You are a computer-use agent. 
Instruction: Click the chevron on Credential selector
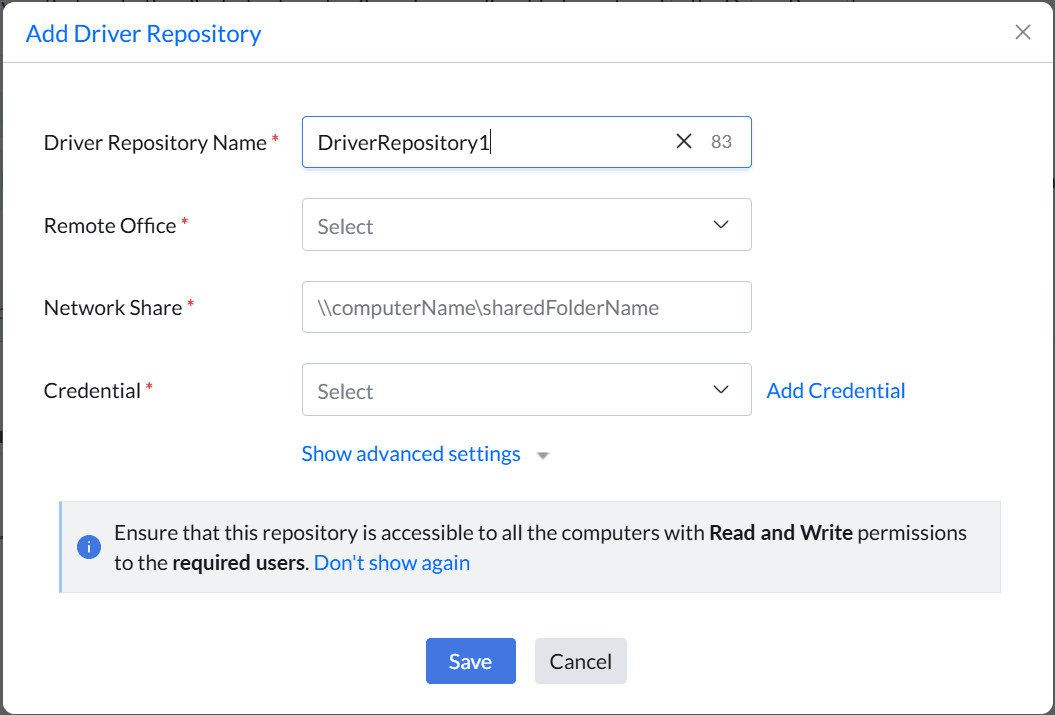720,390
